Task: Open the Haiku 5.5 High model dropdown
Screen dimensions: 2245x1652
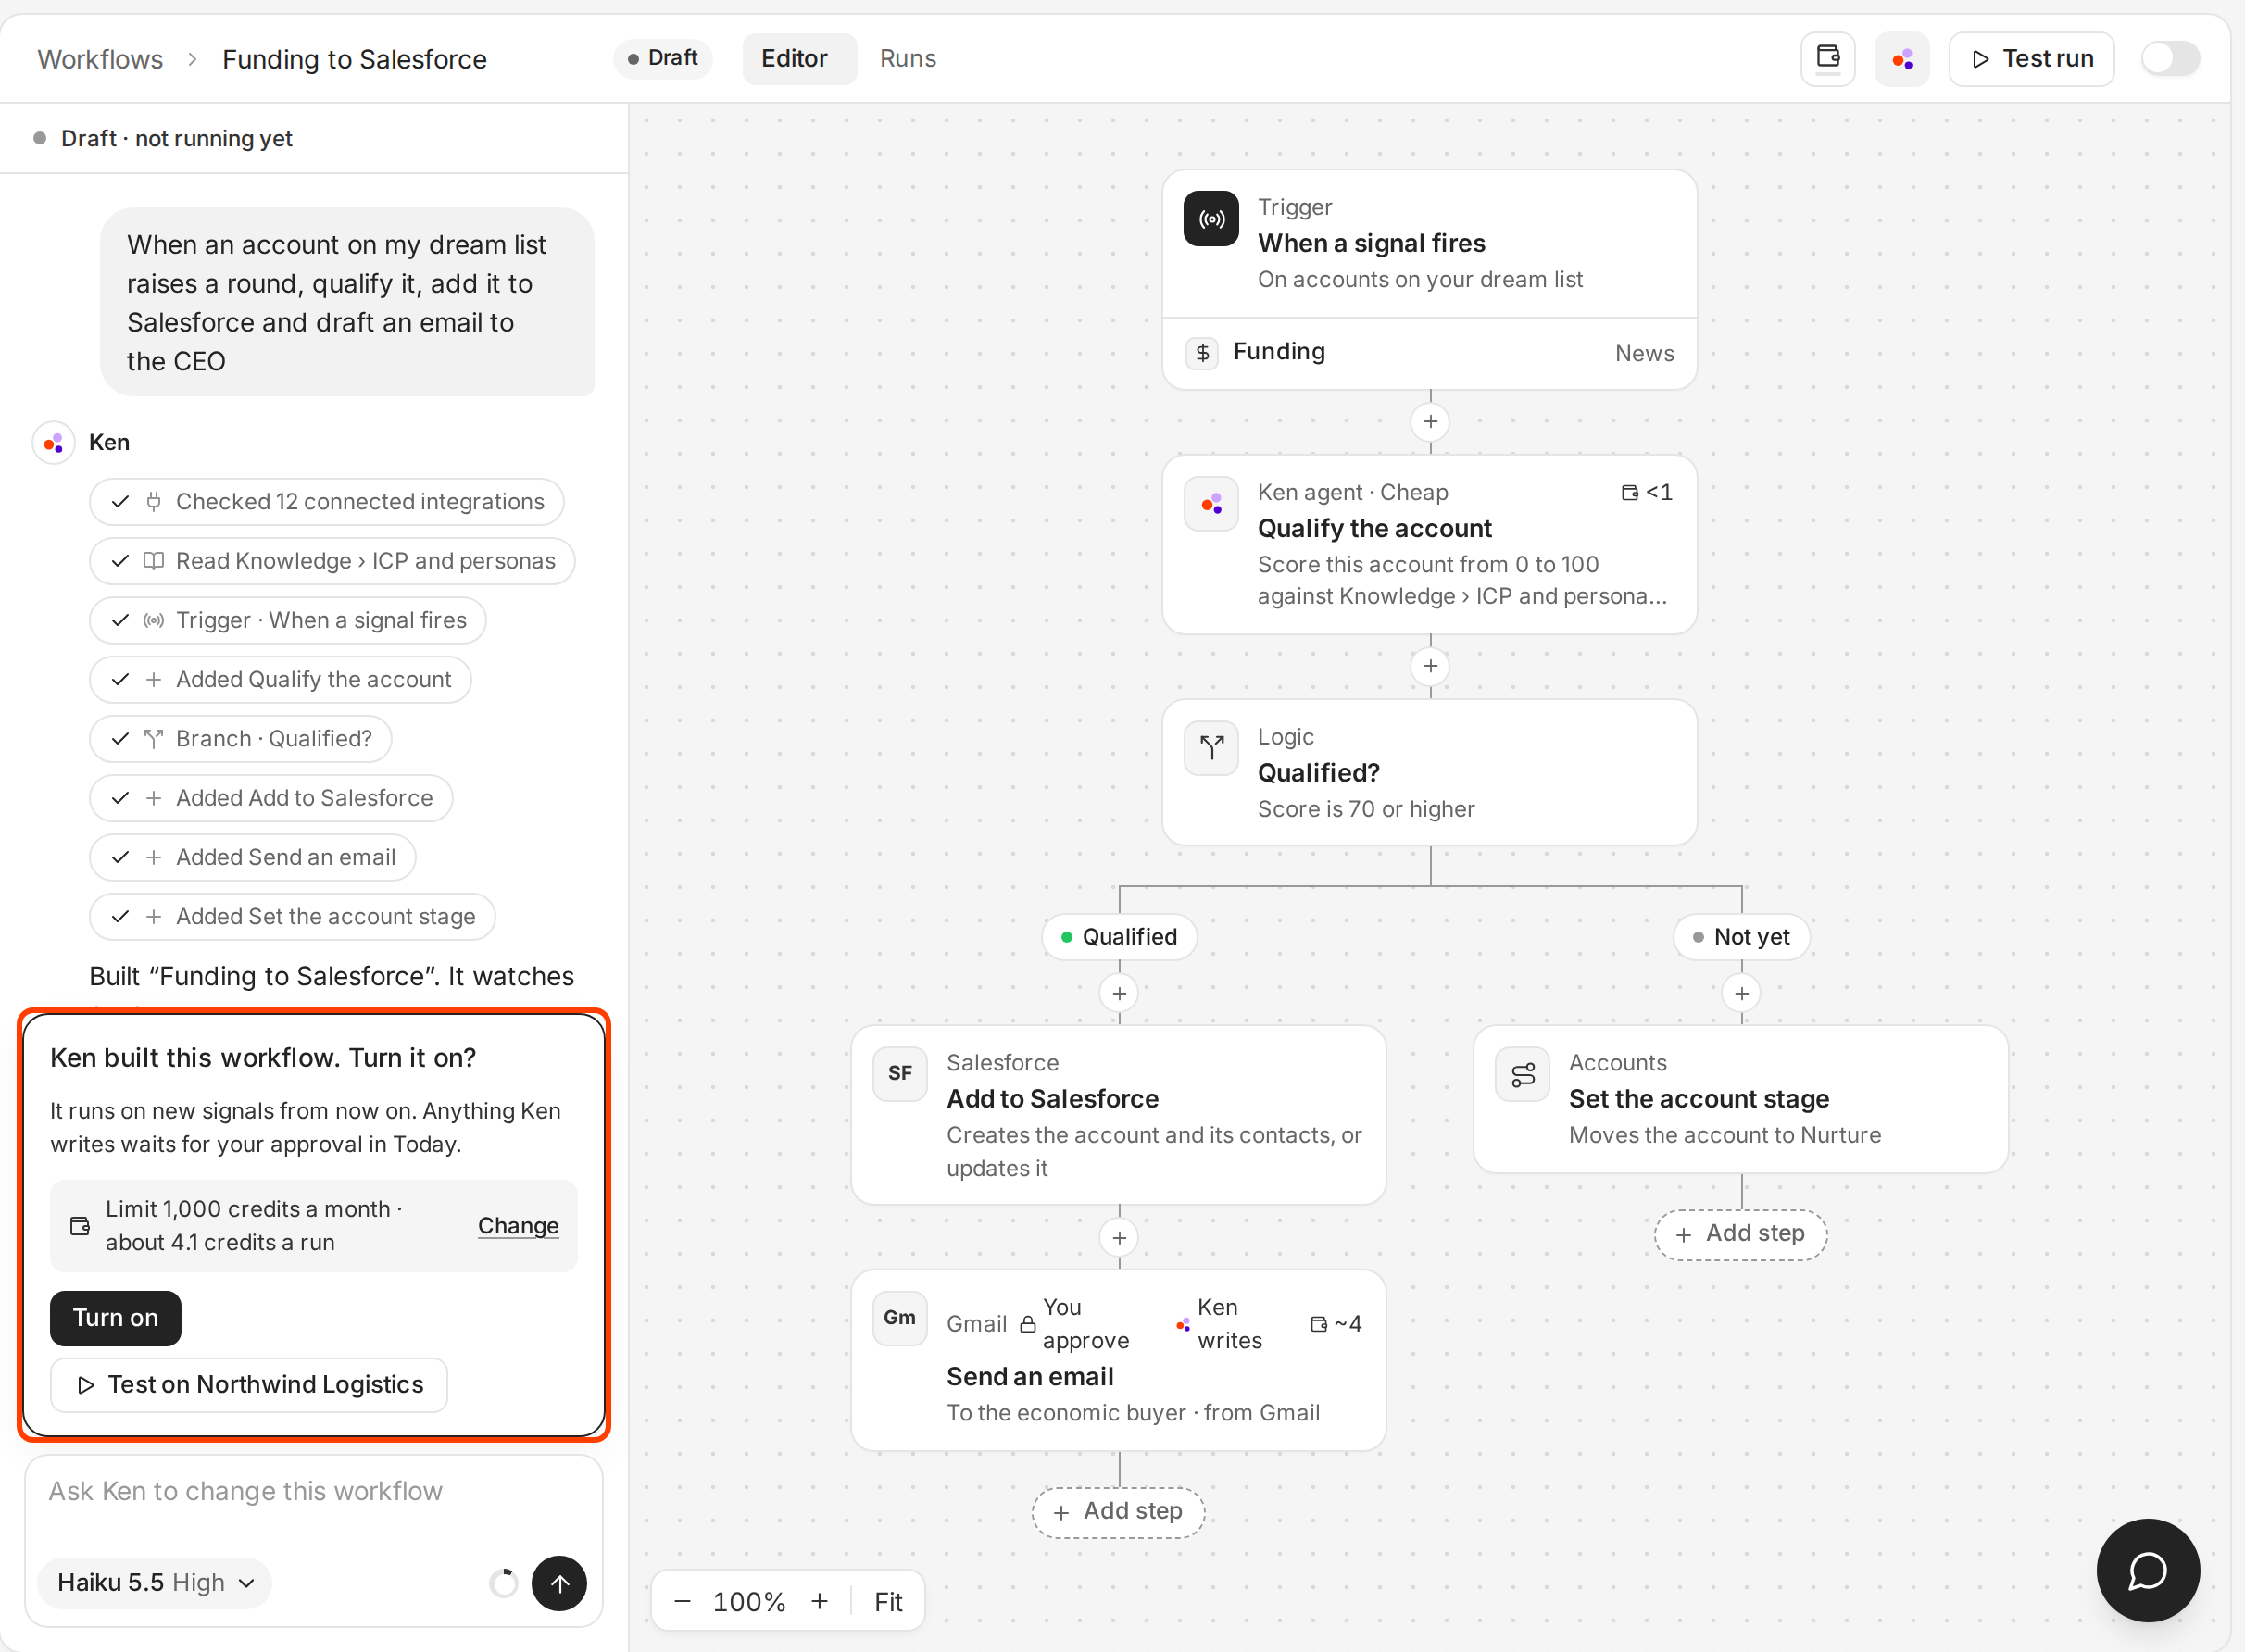Action: click(155, 1582)
